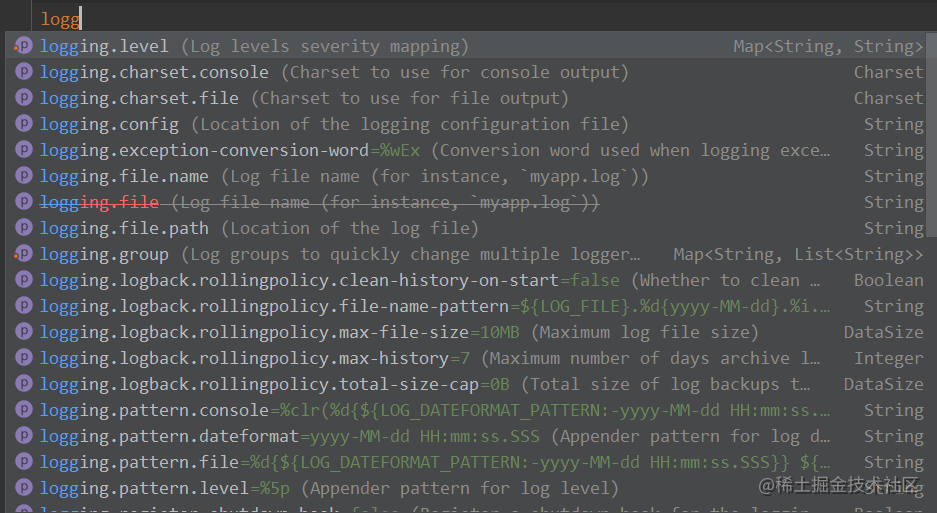937x513 pixels.
Task: Choose logging.logback.rollingpolicy.total-size-cap=0B
Action: pyautogui.click(x=466, y=384)
